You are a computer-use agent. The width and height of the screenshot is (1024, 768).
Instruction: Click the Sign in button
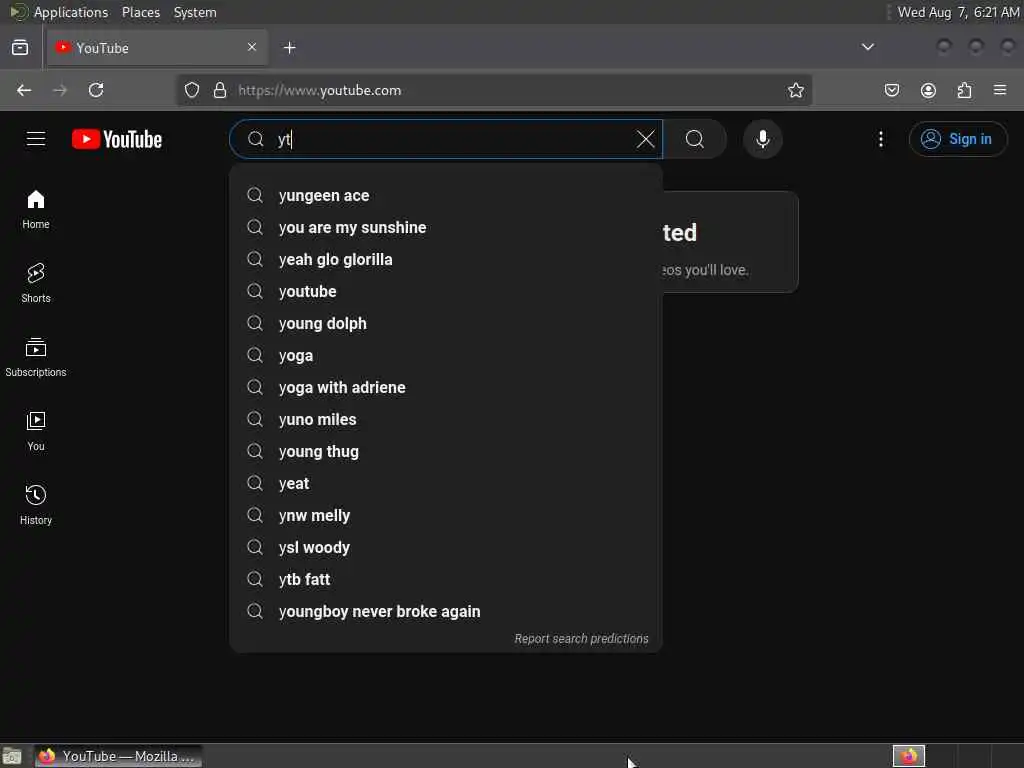pyautogui.click(x=958, y=139)
